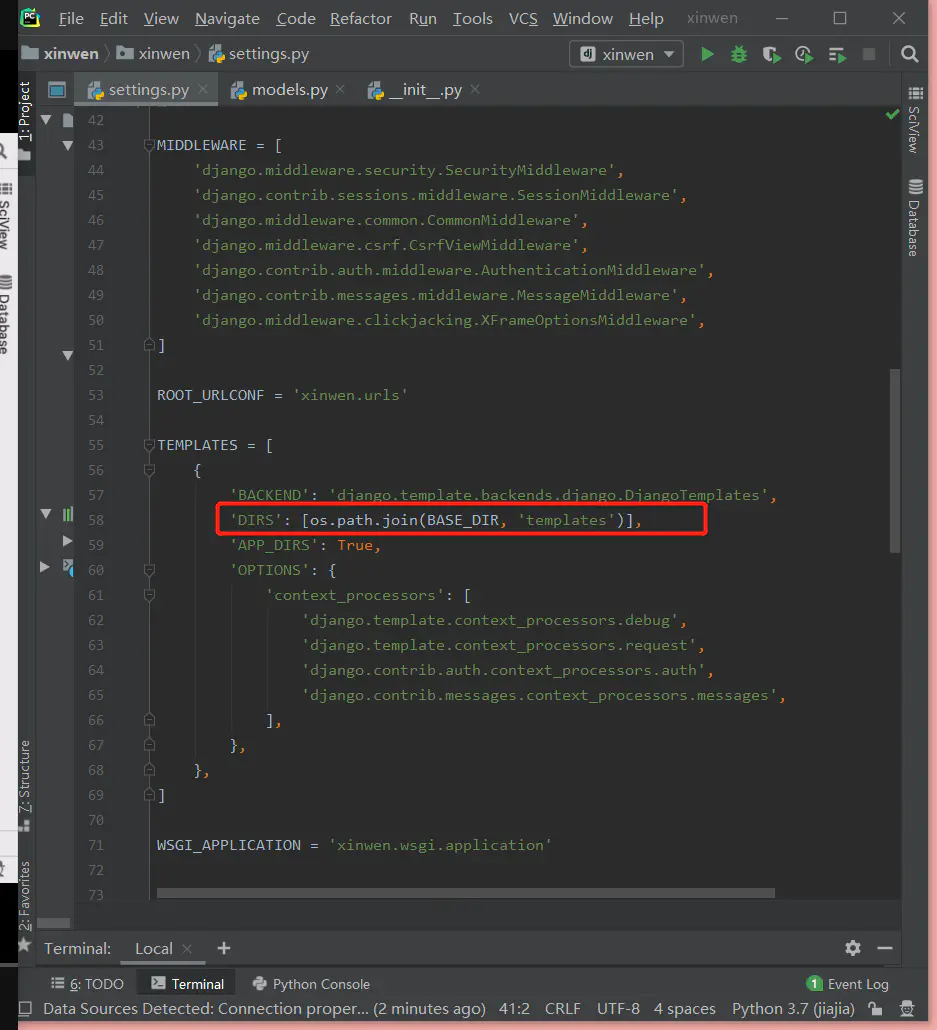
Task: Collapse the TEMPLATES fold at line 55
Action: pos(149,445)
